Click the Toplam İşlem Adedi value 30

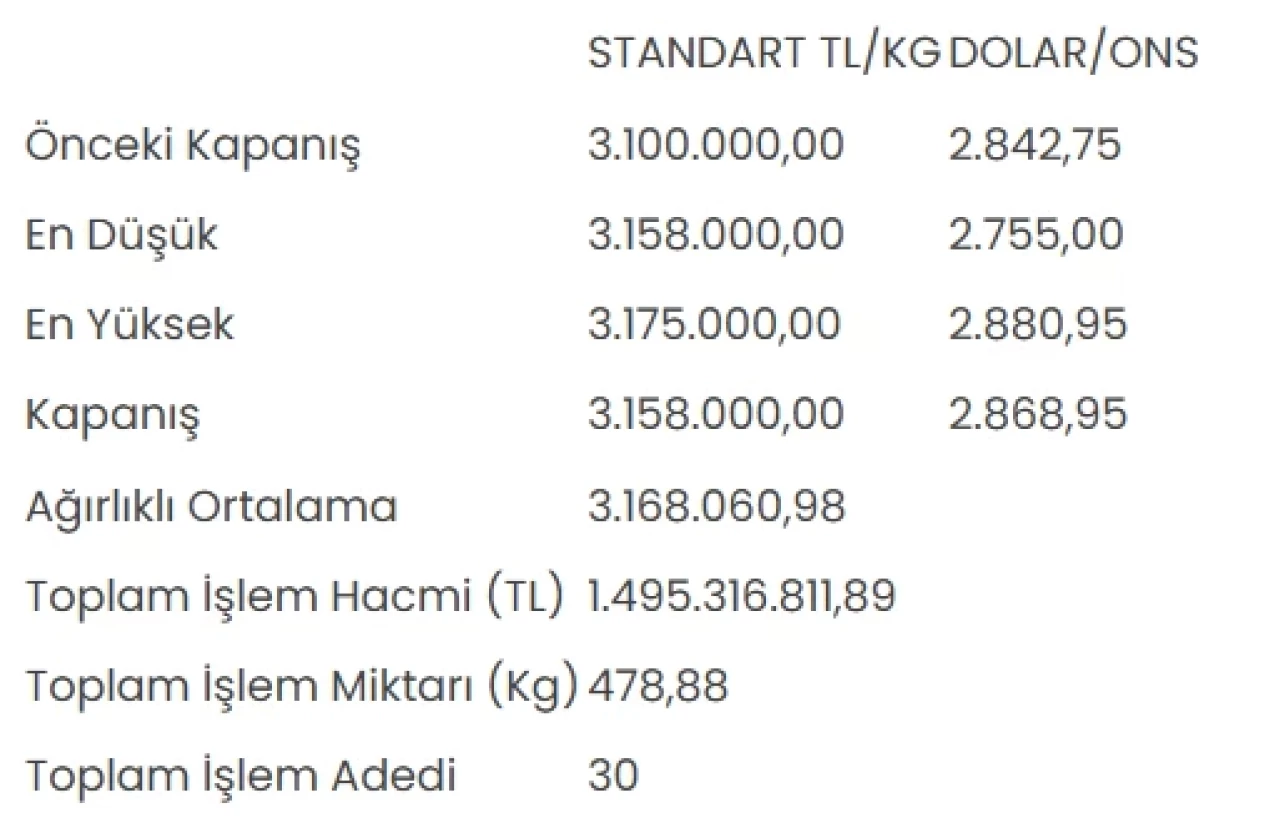613,776
